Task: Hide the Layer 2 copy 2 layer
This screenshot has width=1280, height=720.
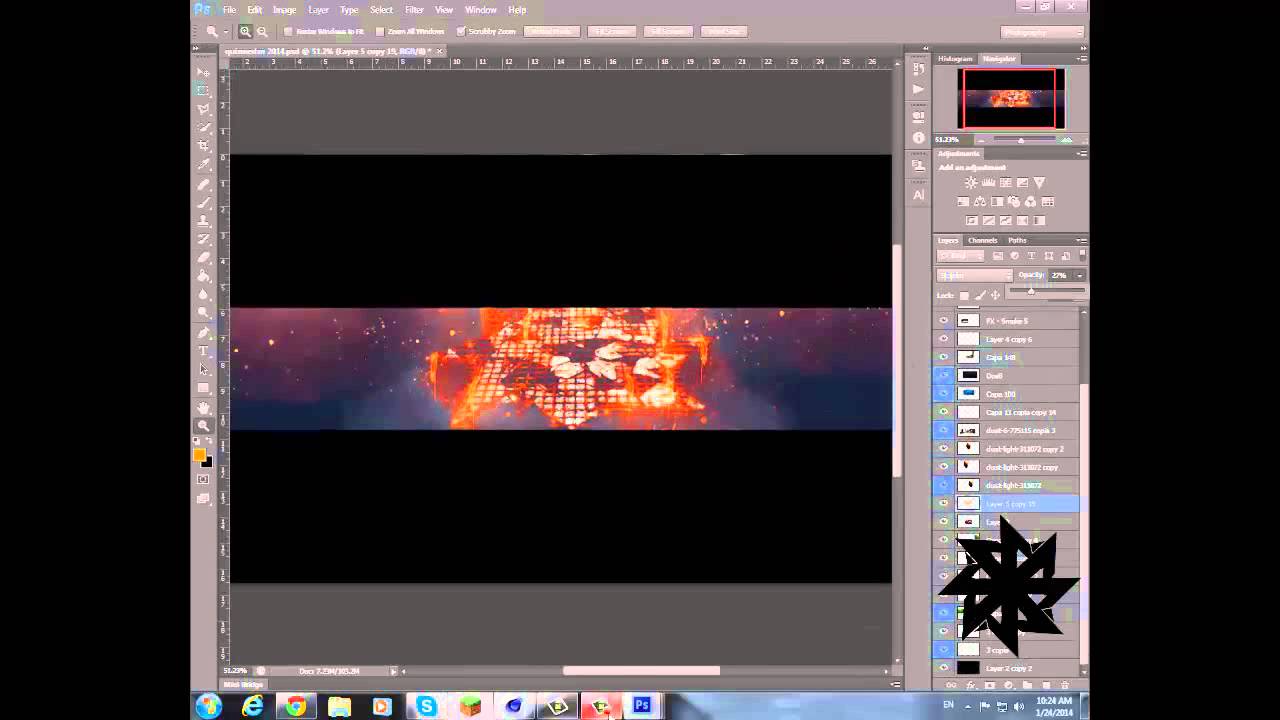Action: coord(944,668)
